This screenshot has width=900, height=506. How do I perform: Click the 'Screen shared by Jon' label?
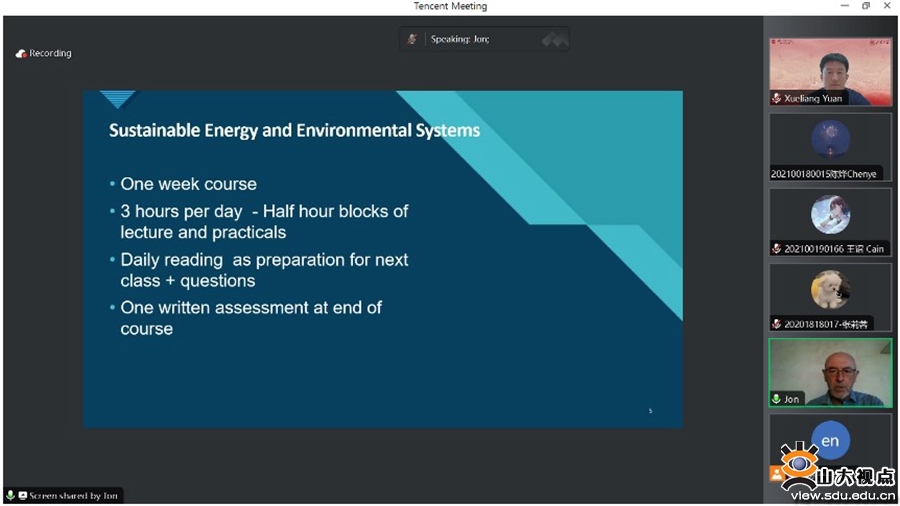73,496
